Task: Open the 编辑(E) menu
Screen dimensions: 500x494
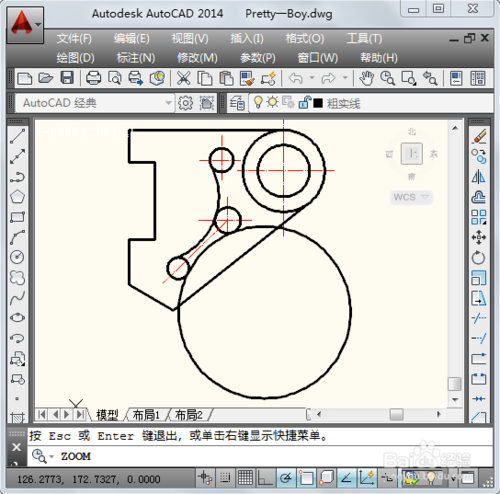Action: pyautogui.click(x=132, y=39)
